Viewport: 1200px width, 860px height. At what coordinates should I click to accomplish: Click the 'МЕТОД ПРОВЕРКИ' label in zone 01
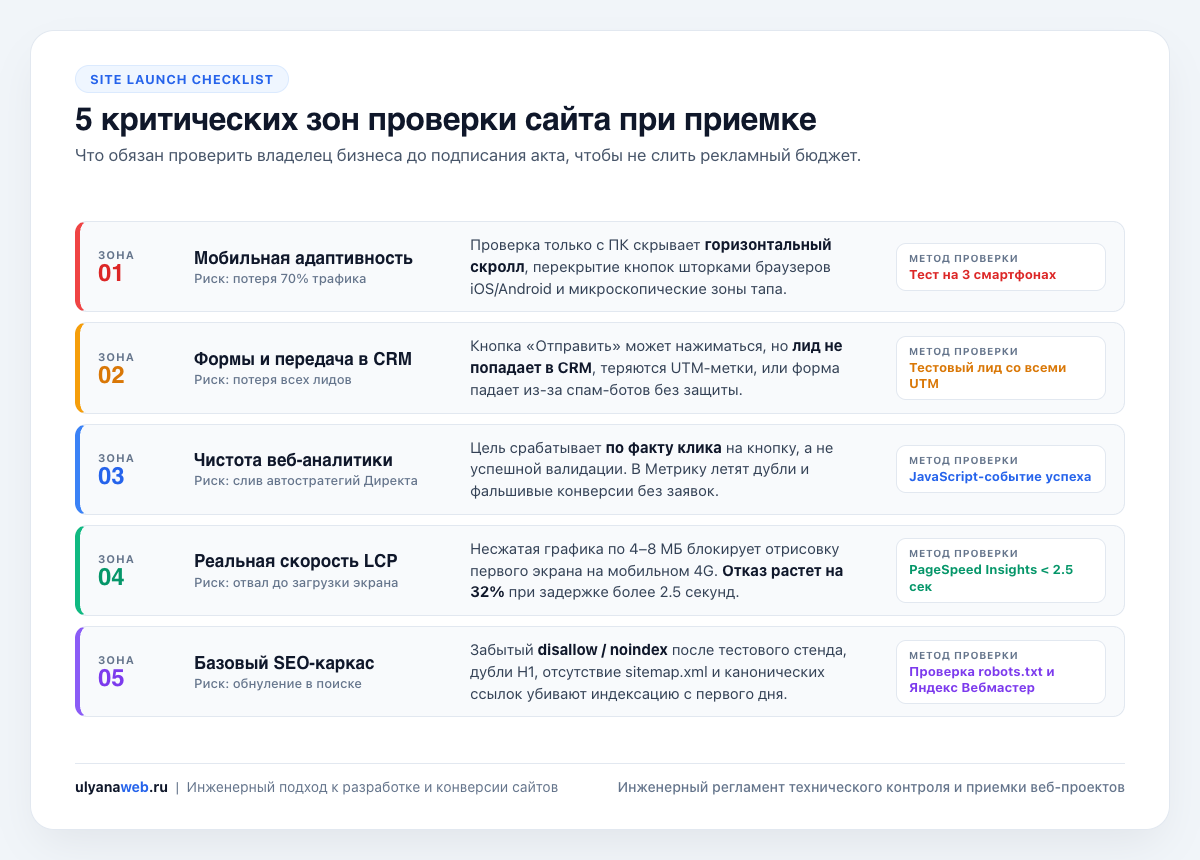tap(964, 259)
